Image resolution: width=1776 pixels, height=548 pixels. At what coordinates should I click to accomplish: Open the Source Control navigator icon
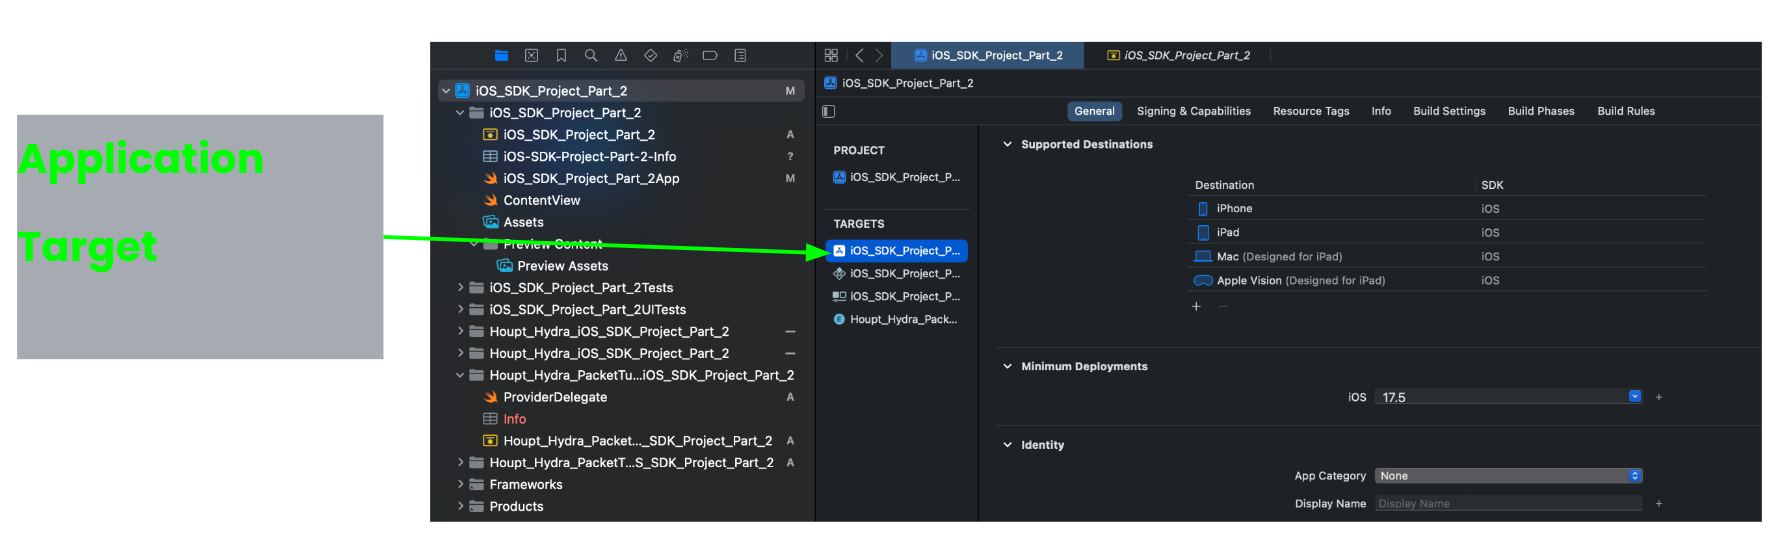pyautogui.click(x=531, y=56)
